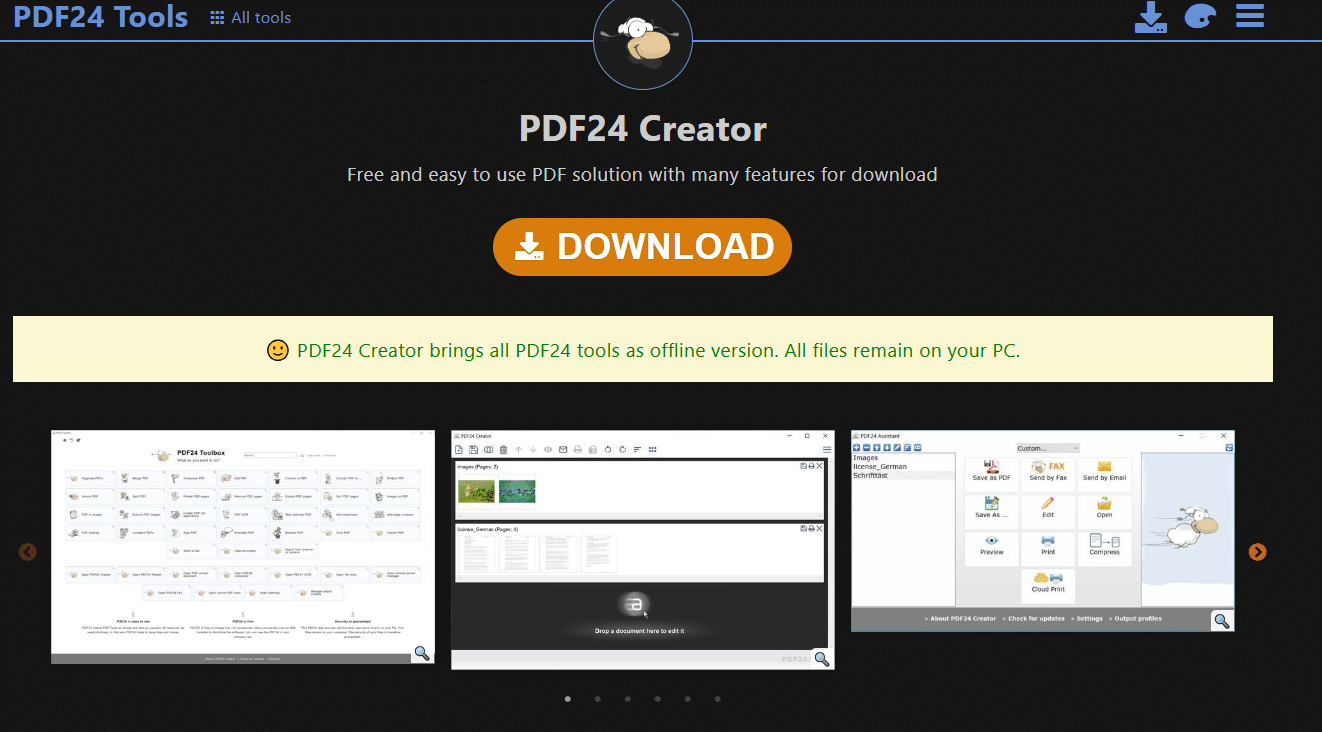Screen dimensions: 1322x732
Task: Click the magnifier on the Creator screenshot
Action: [x=822, y=658]
